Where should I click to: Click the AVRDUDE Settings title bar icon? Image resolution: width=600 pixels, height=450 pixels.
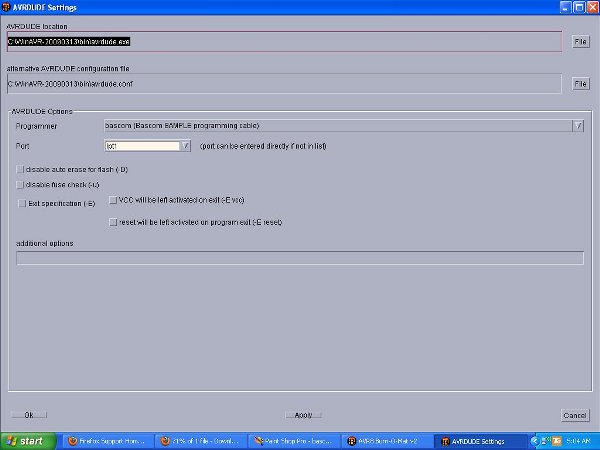[6, 7]
